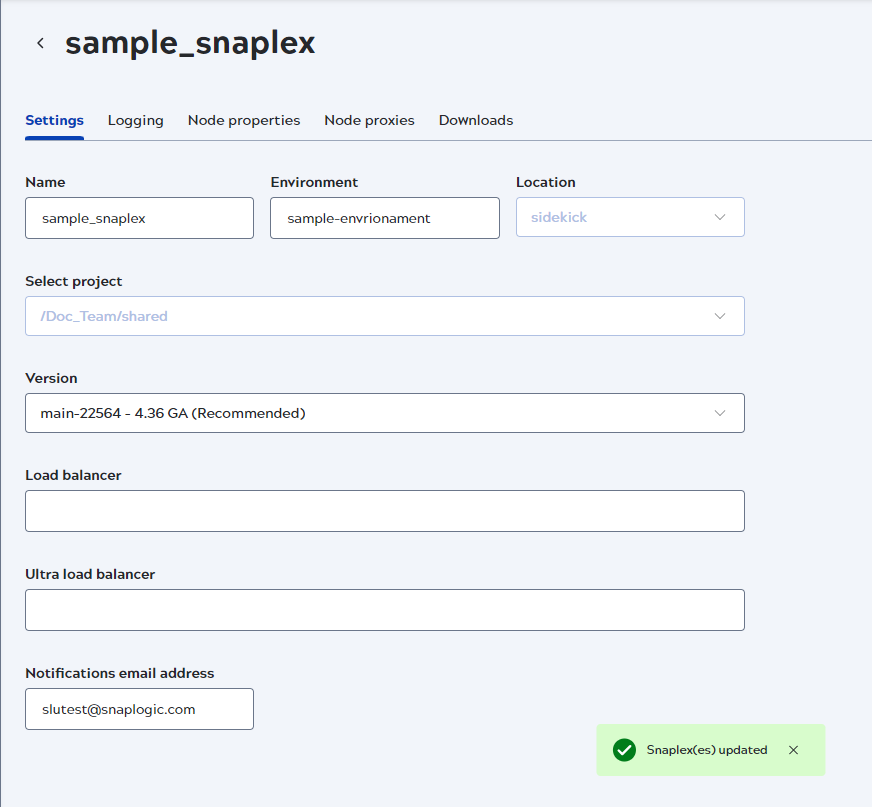Select the Settings tab
Image resolution: width=872 pixels, height=807 pixels.
tap(54, 120)
